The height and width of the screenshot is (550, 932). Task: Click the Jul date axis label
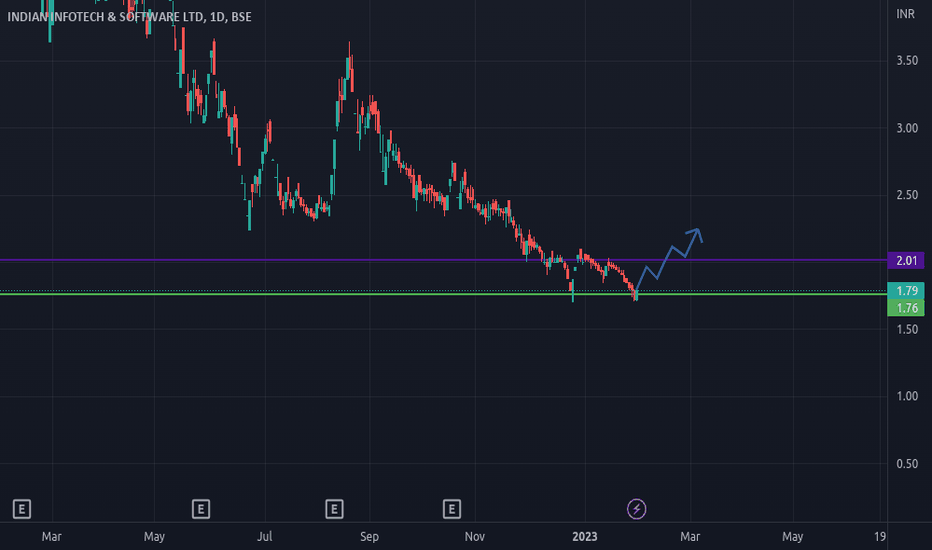tap(265, 536)
